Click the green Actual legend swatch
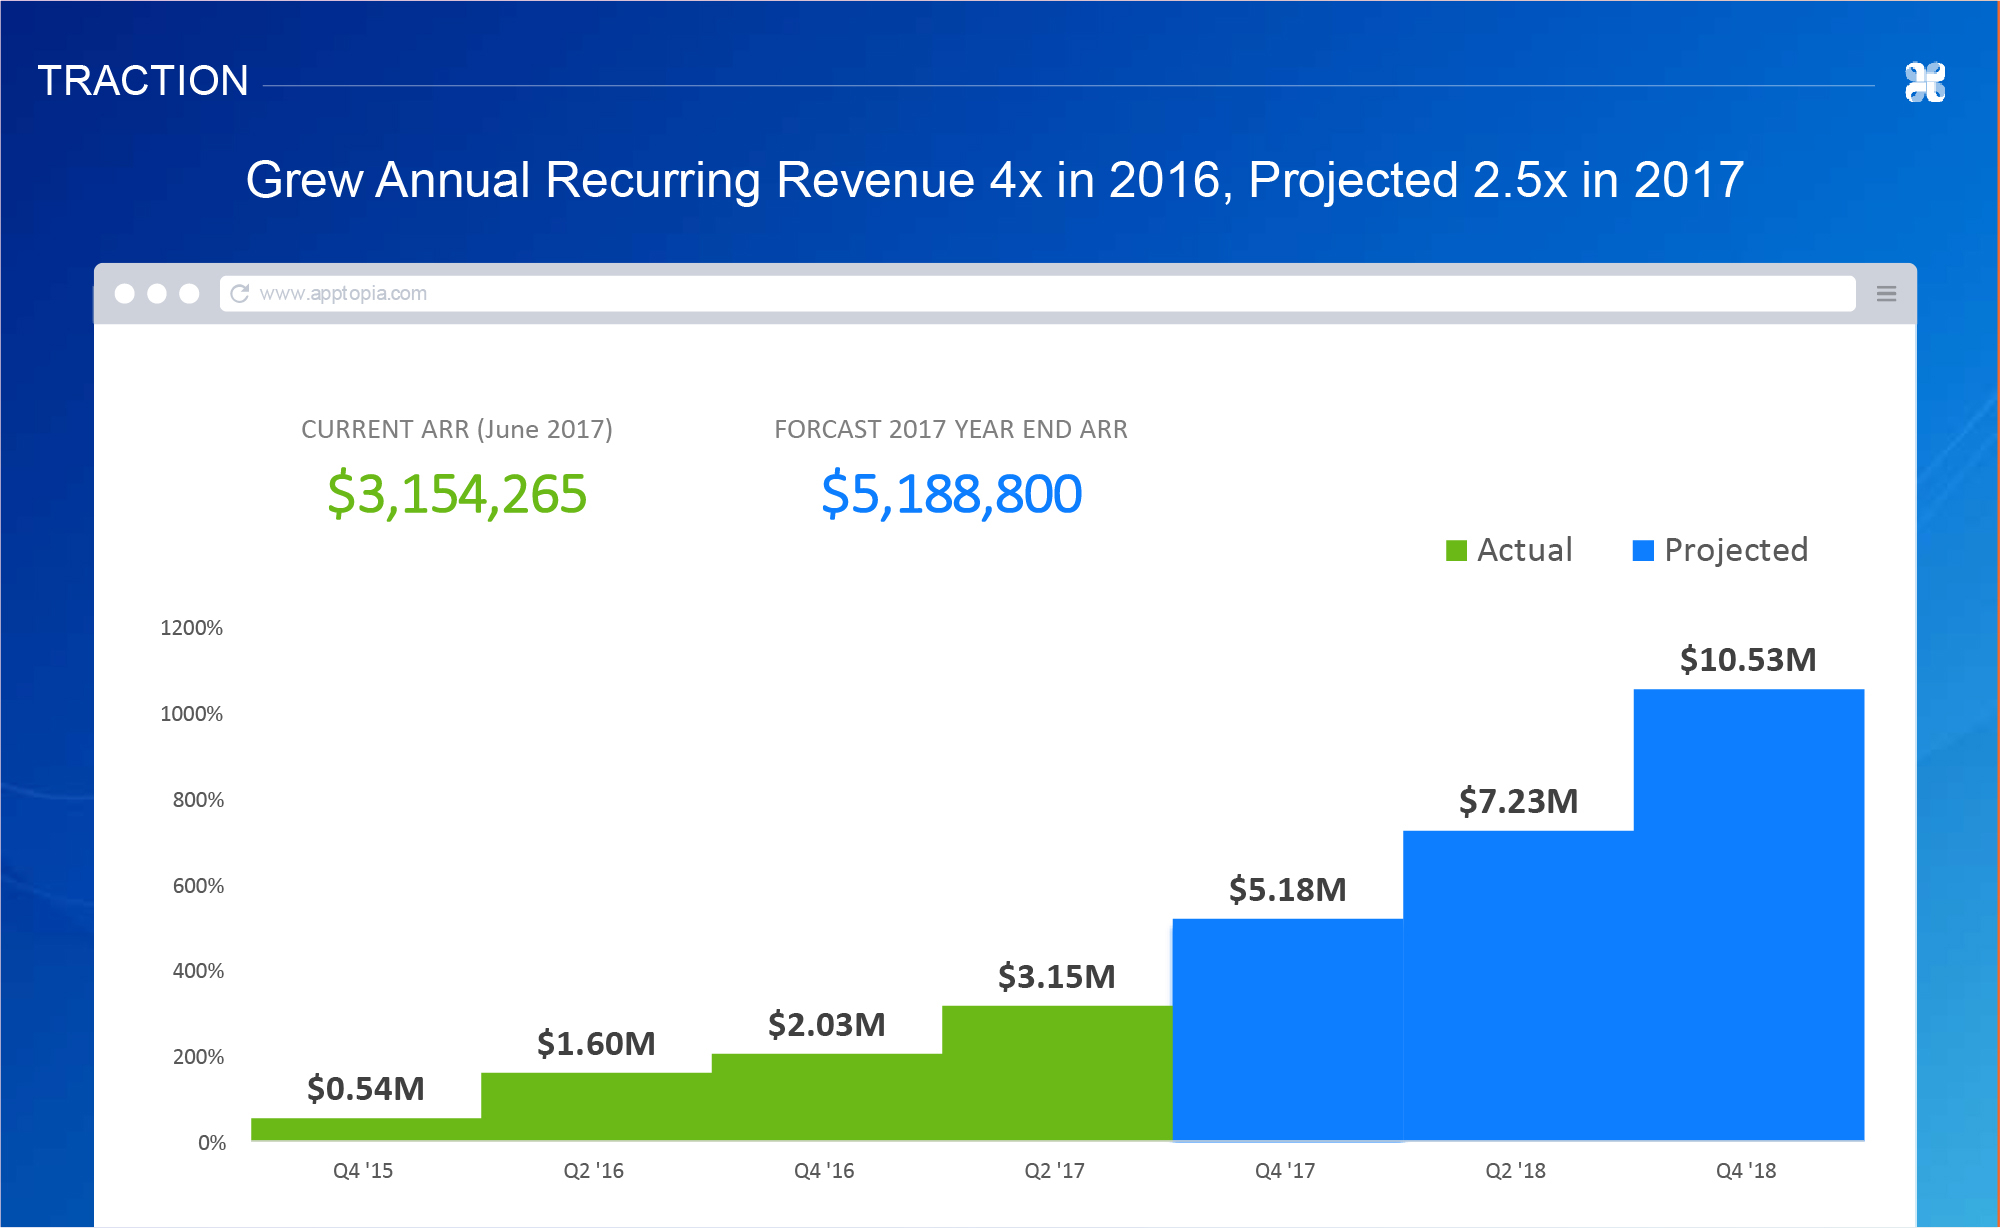Image resolution: width=2000 pixels, height=1228 pixels. coord(1456,550)
